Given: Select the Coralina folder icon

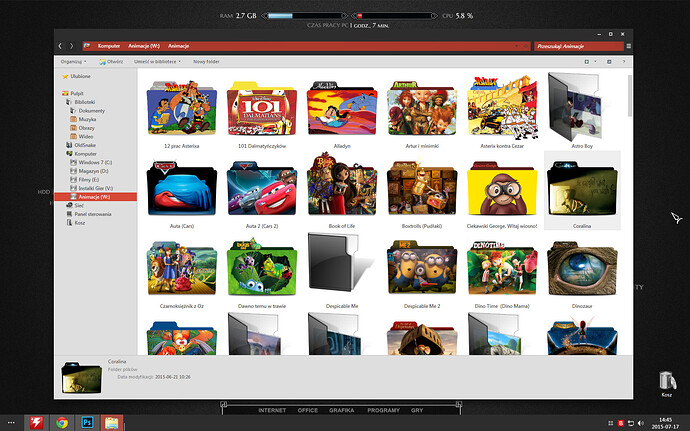Looking at the screenshot, I should click(x=582, y=188).
